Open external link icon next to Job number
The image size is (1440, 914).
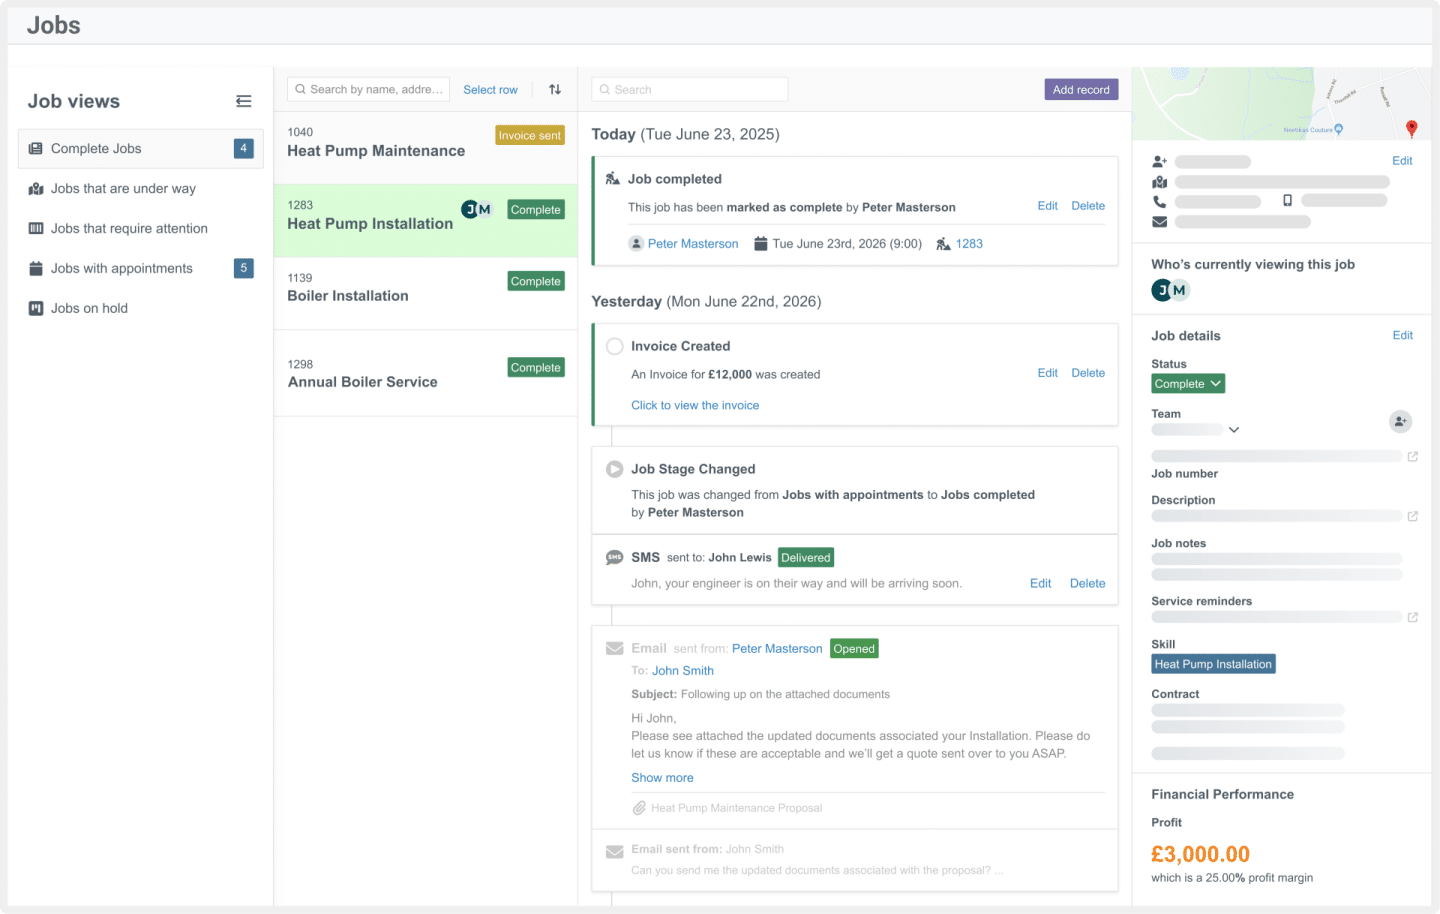point(1413,456)
